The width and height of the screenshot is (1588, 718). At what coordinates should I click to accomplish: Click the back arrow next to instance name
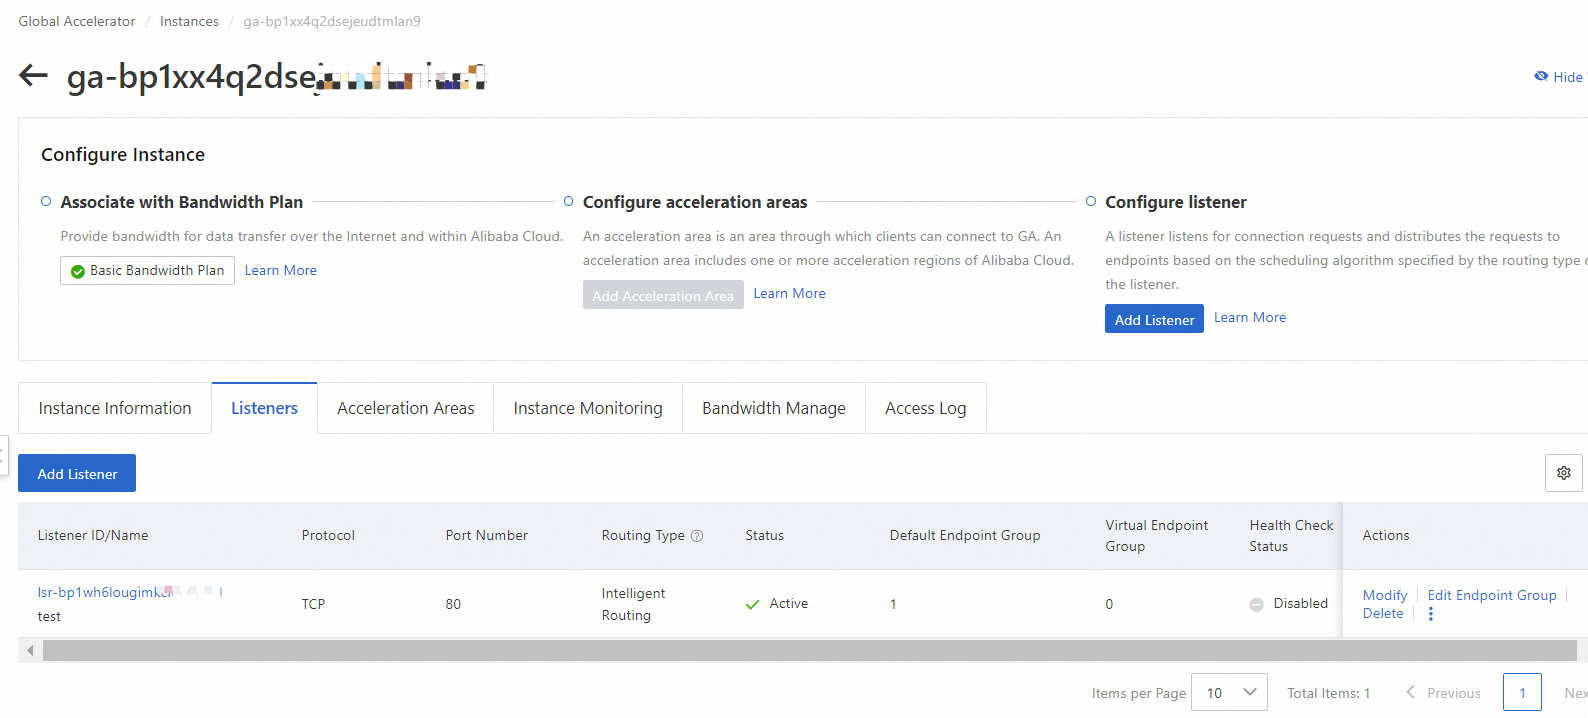[34, 75]
